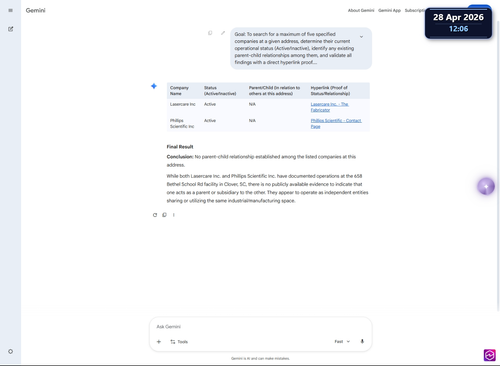Open the settings gear in the sidebar
Screen dimensions: 500x366
click(x=11, y=351)
